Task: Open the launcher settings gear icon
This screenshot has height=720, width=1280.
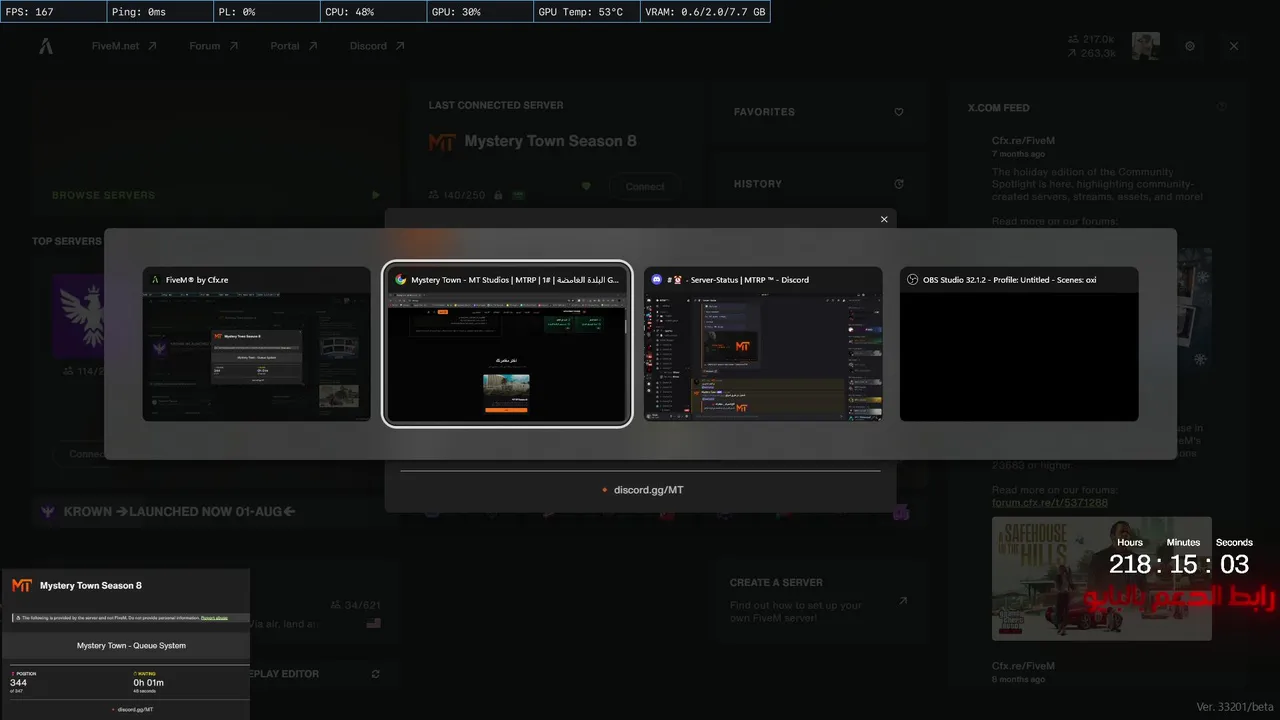Action: (1190, 46)
